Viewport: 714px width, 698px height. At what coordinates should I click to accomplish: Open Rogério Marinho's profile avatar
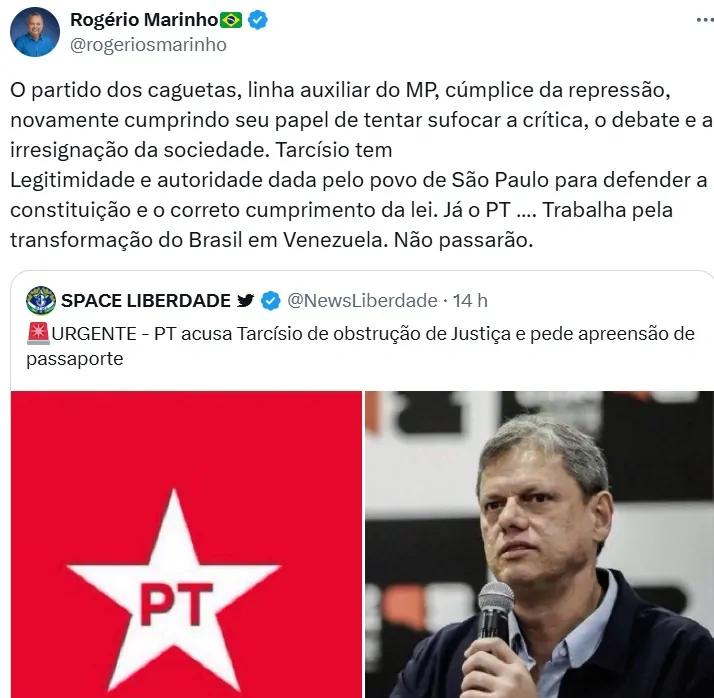35,32
